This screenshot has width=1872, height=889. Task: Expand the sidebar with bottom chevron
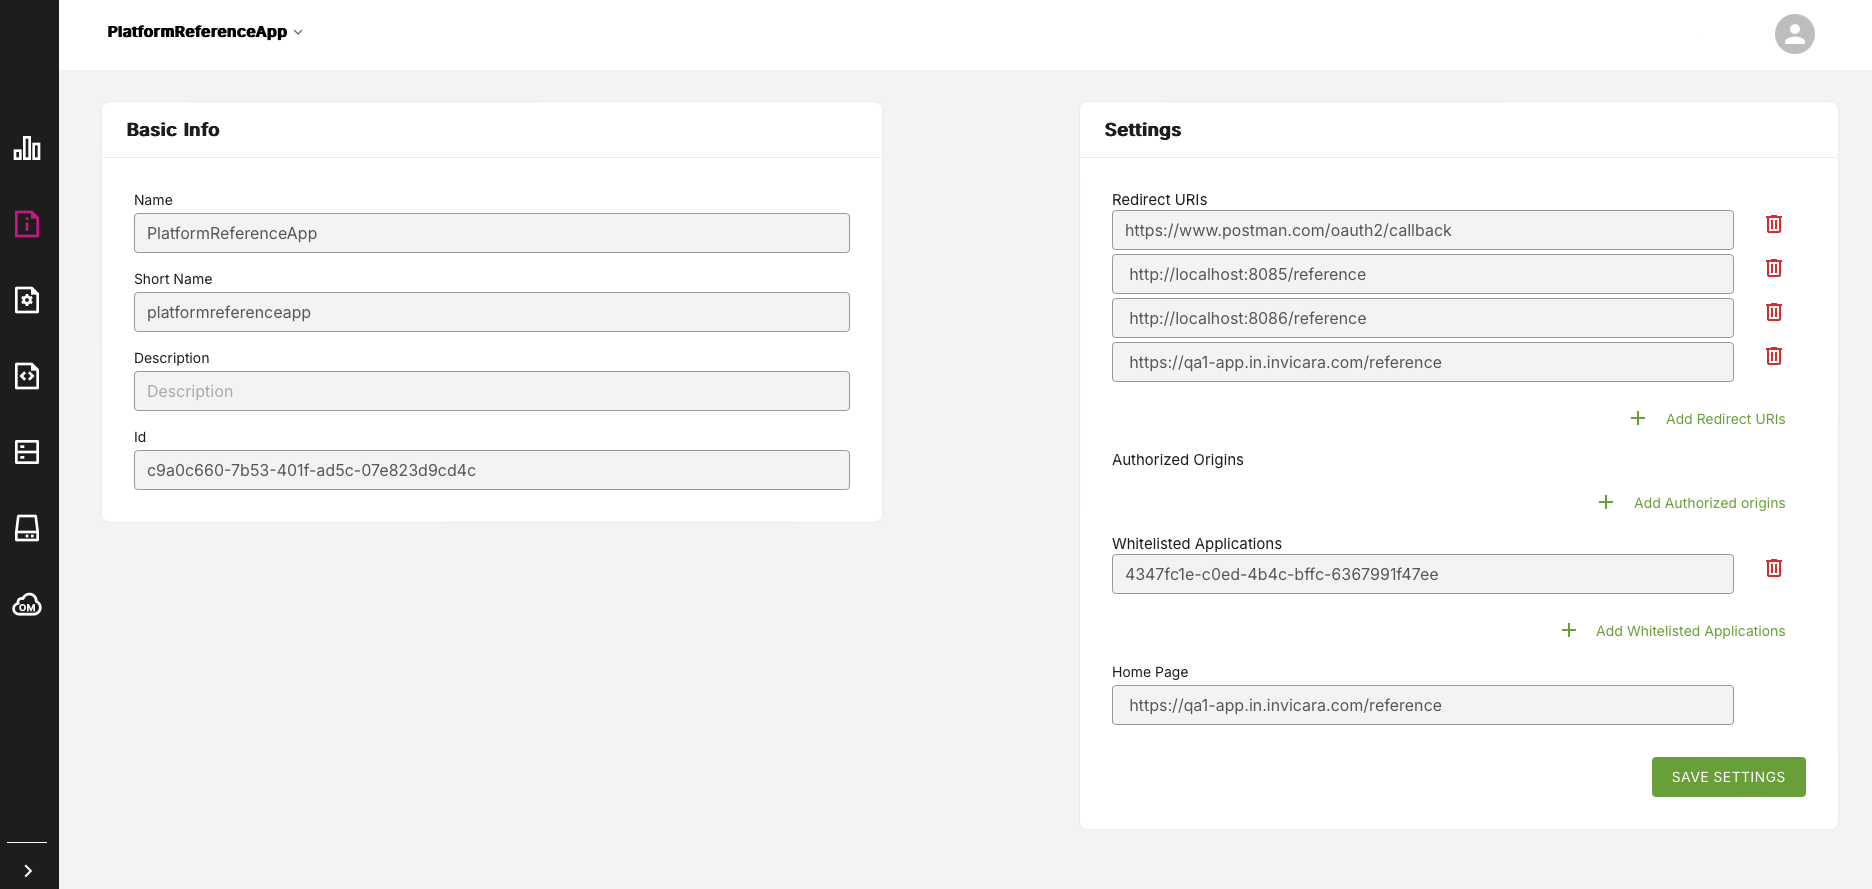[28, 871]
